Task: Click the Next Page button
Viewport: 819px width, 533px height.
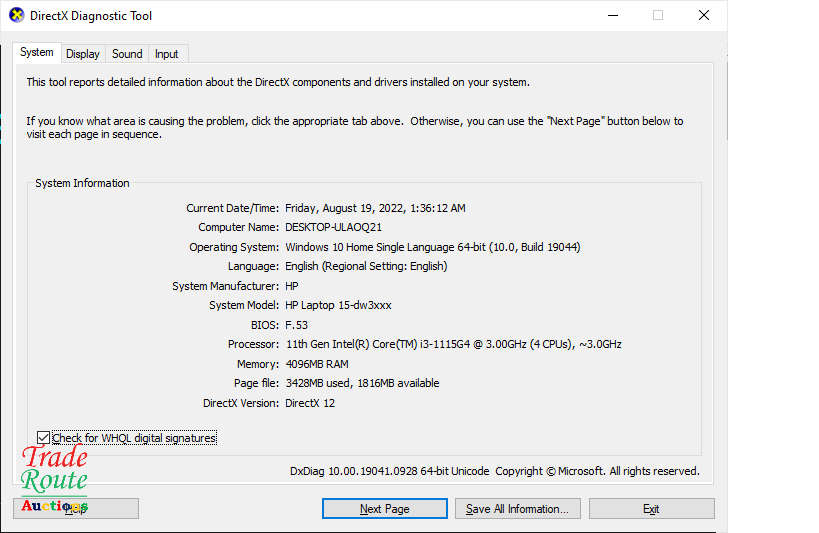Action: pyautogui.click(x=384, y=509)
